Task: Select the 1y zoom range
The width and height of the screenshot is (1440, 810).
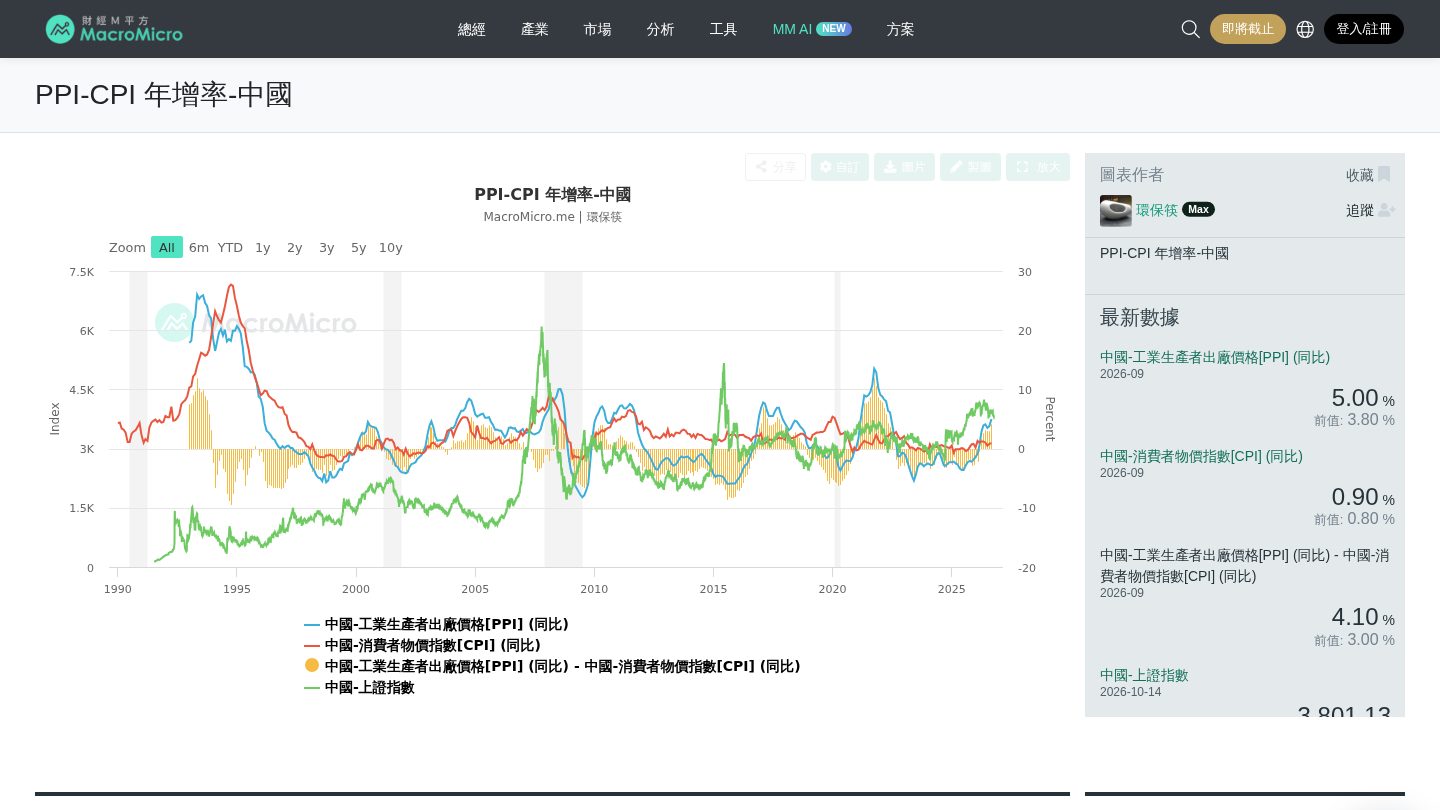Action: pyautogui.click(x=263, y=247)
